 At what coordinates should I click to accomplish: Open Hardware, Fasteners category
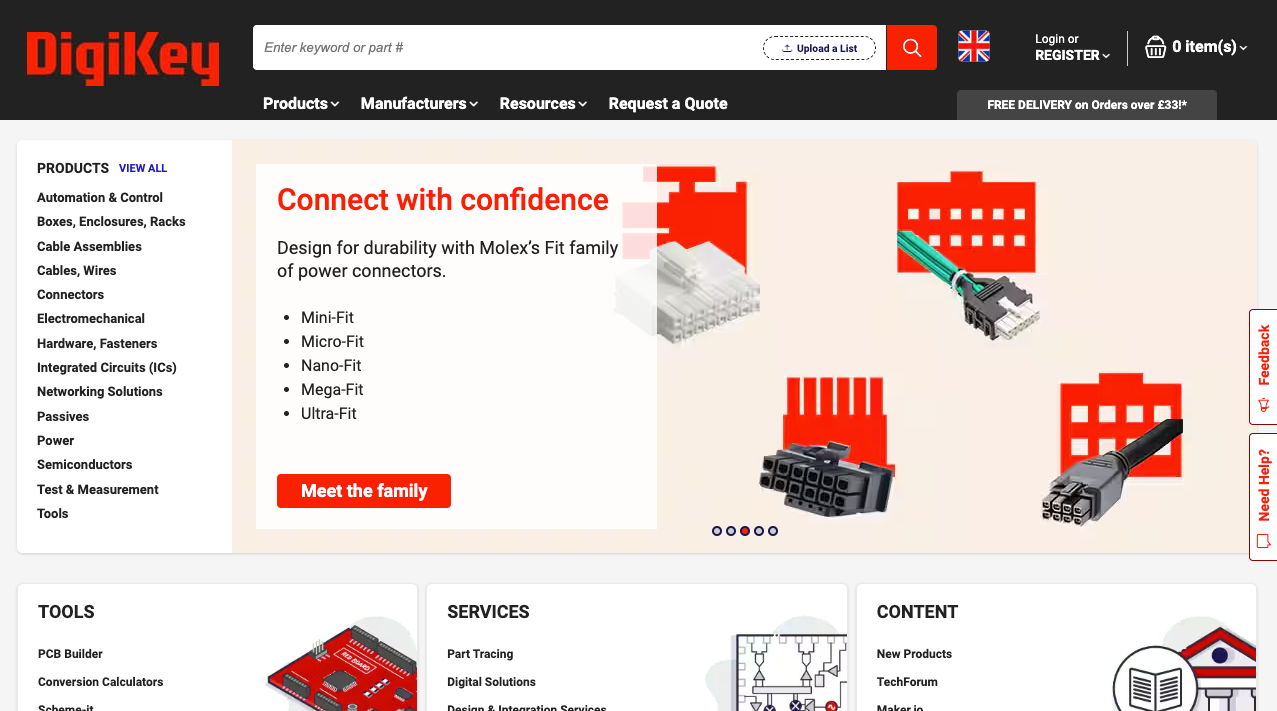point(97,343)
